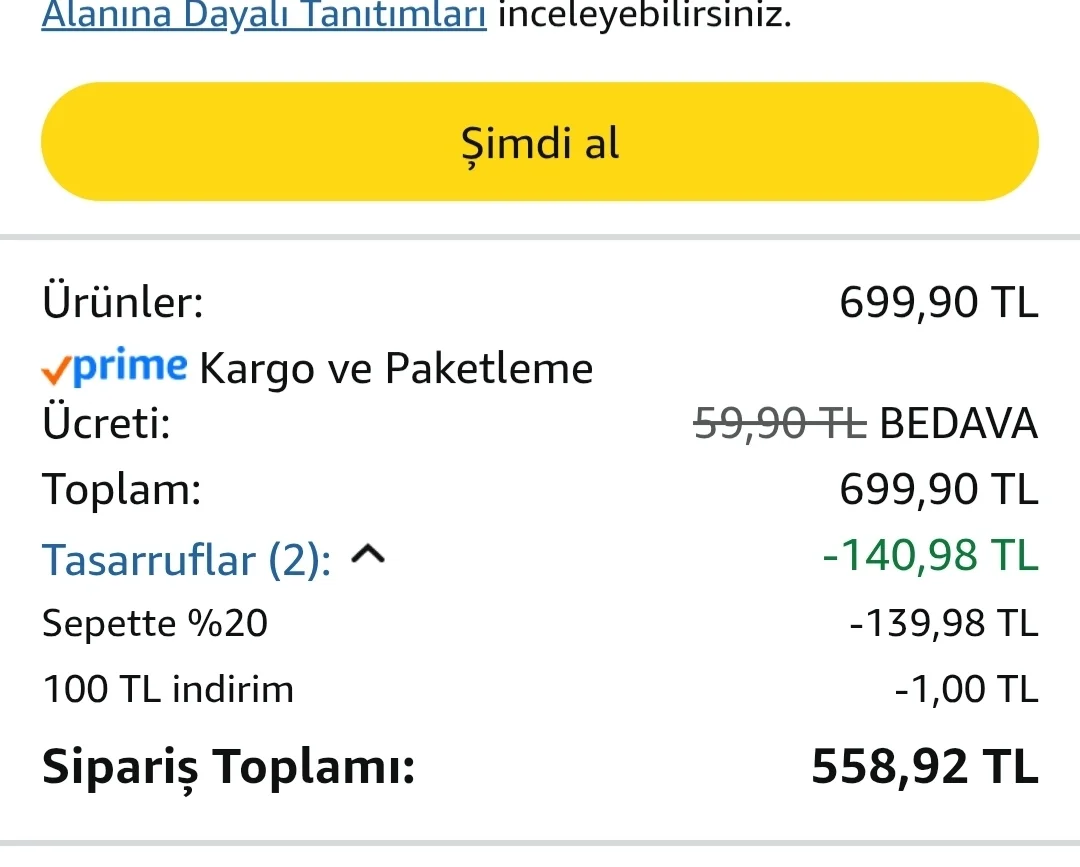Tap the yellow Şimdi al button
This screenshot has width=1080, height=867.
tap(539, 142)
